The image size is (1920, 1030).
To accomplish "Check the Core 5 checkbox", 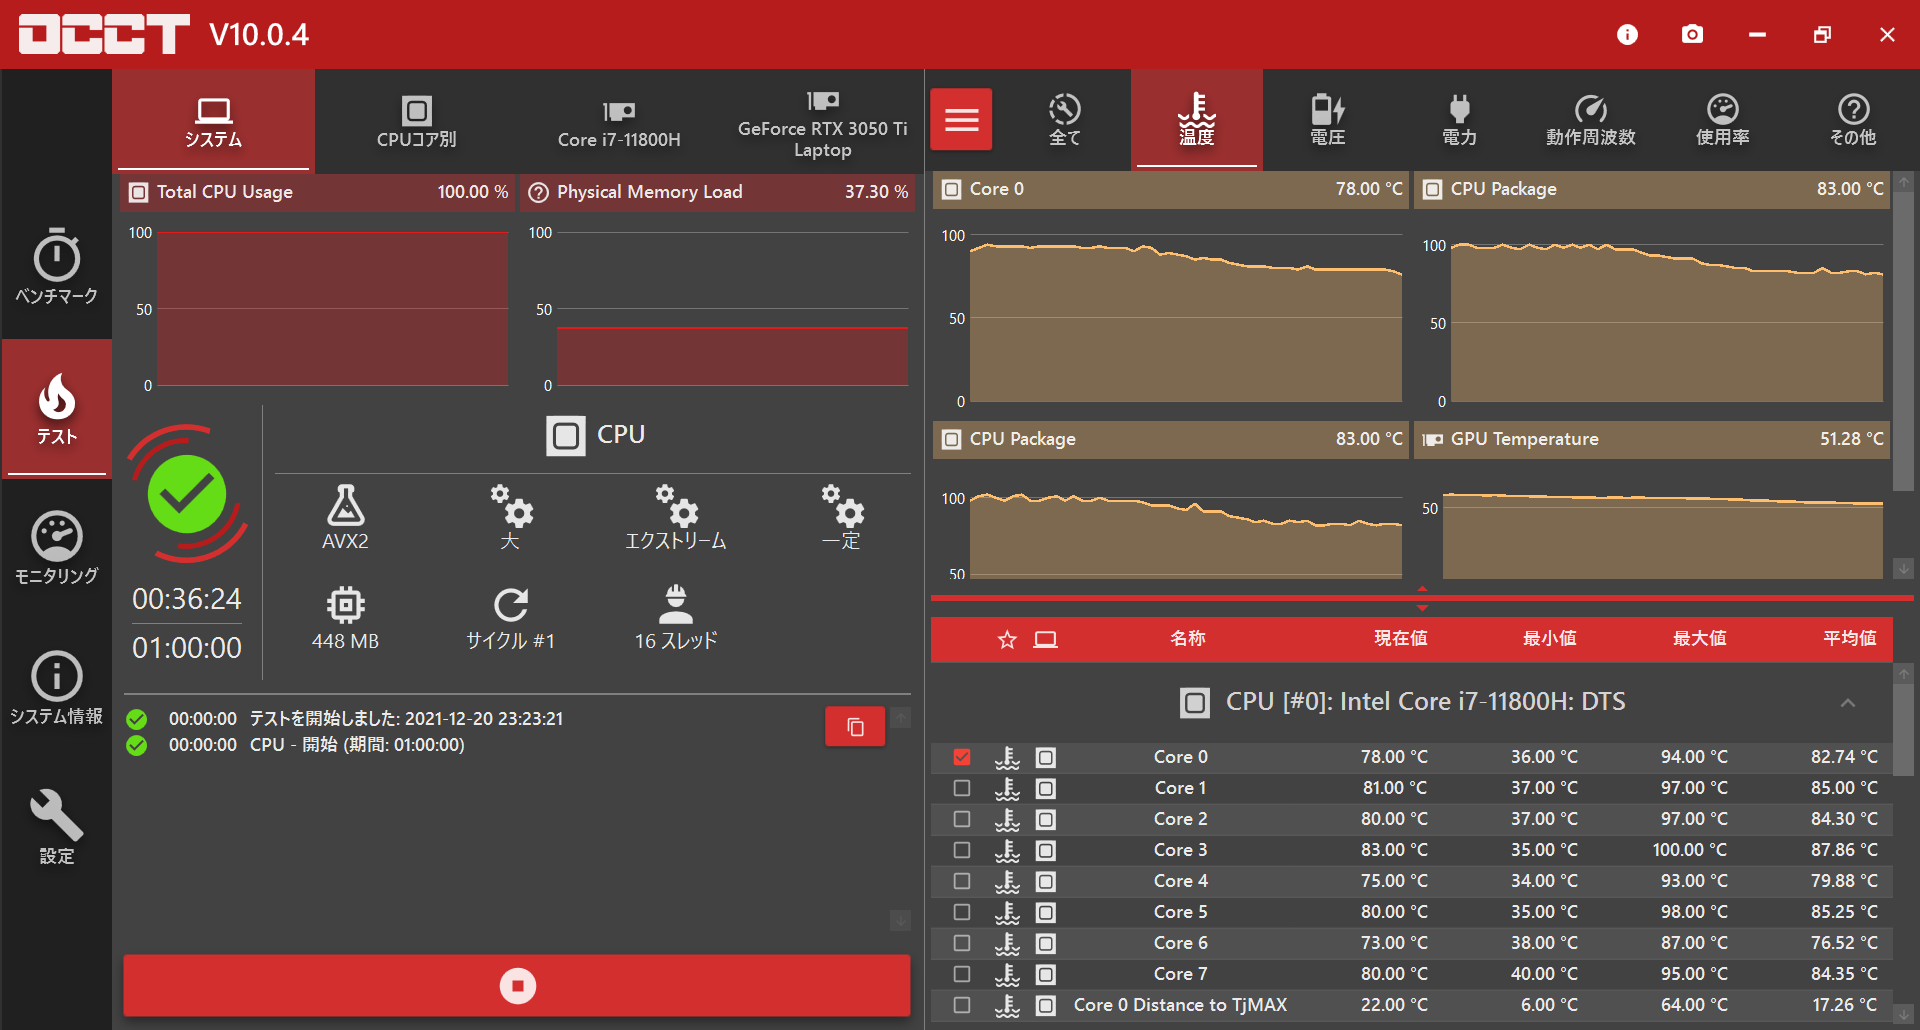I will pos(962,912).
